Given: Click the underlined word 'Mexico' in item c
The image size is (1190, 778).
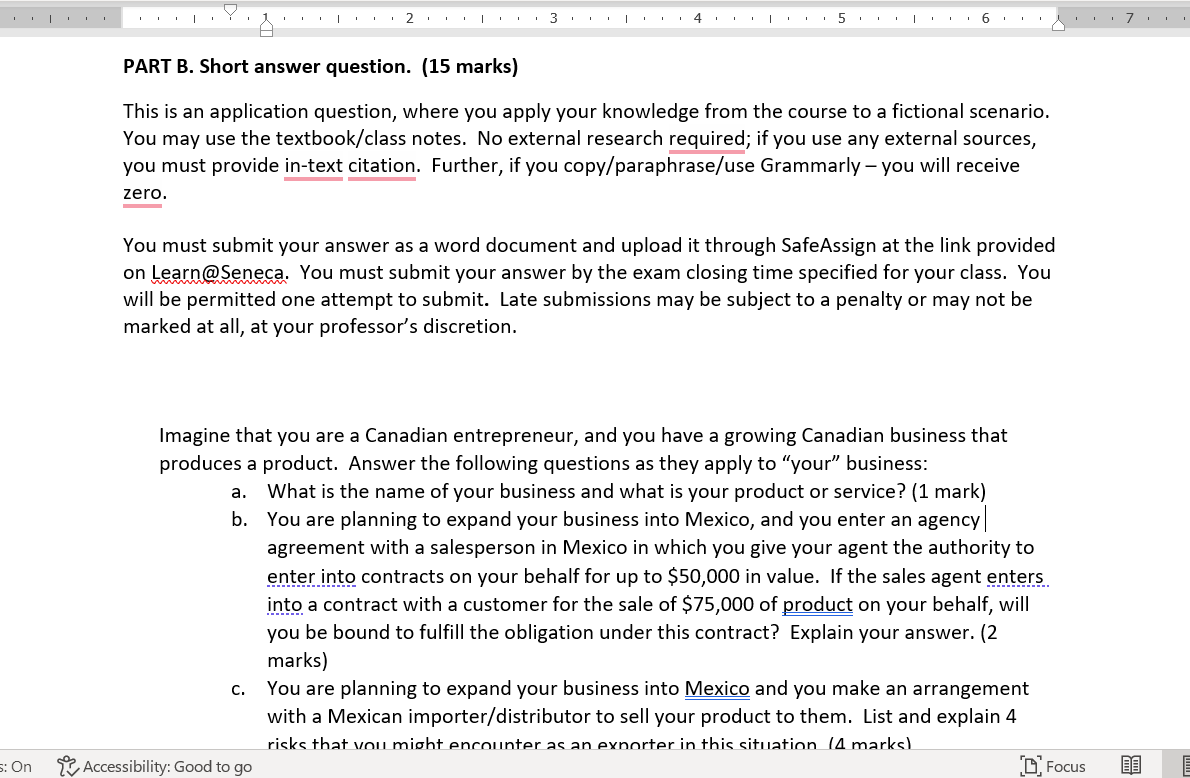Looking at the screenshot, I should tap(717, 688).
